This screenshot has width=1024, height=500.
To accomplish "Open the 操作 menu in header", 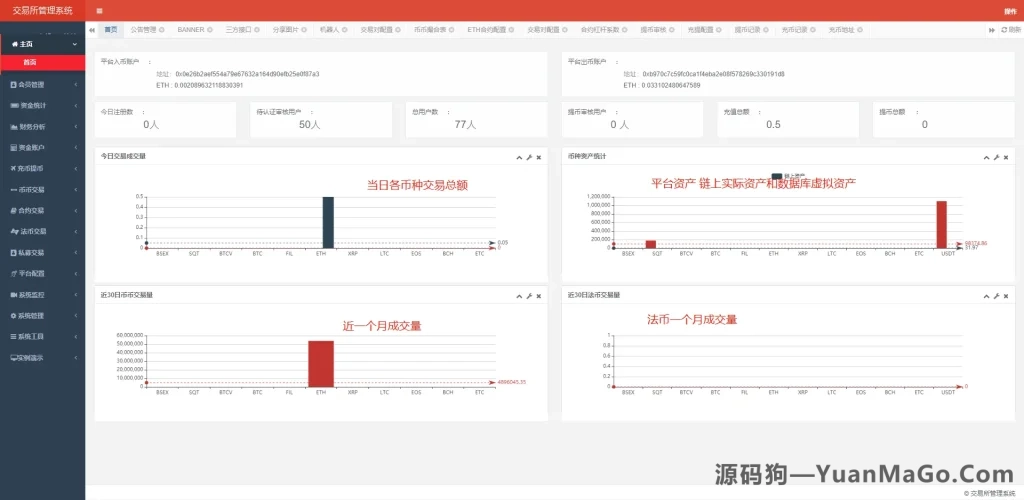I will 1010,11.
